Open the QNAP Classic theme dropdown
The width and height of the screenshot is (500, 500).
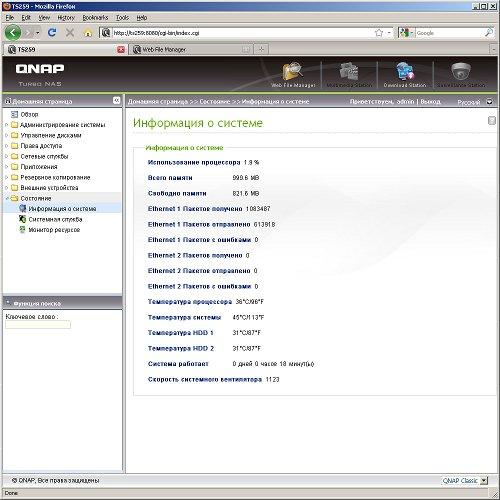484,481
